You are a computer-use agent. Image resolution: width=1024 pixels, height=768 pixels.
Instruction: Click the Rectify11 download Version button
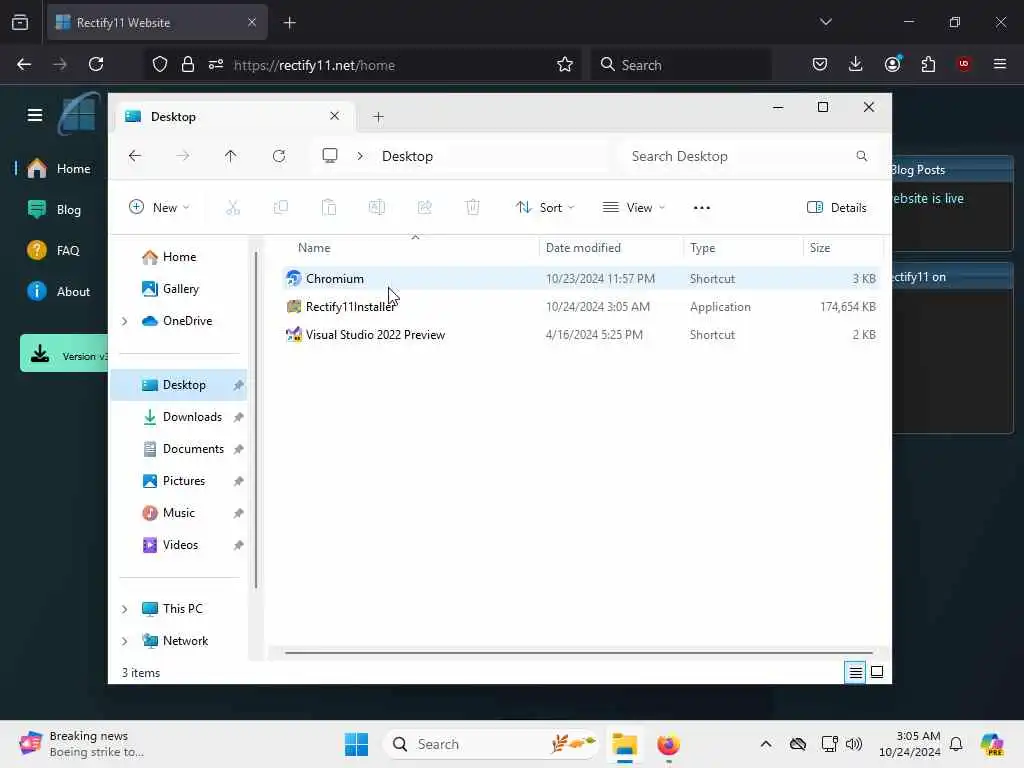point(64,353)
